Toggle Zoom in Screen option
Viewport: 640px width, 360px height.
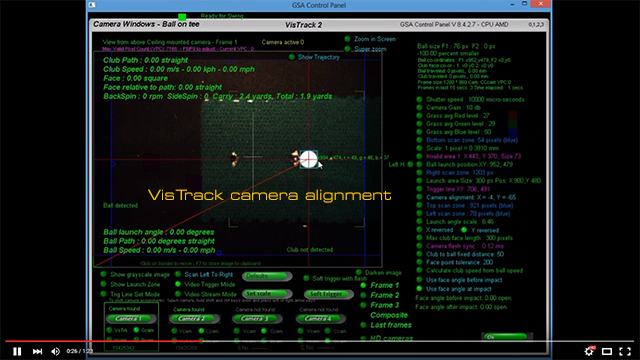click(x=347, y=39)
